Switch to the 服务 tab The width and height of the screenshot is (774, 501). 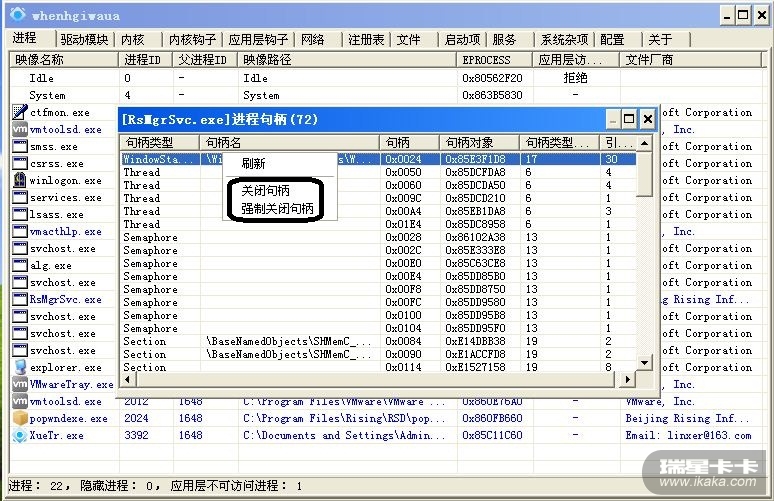(x=504, y=39)
